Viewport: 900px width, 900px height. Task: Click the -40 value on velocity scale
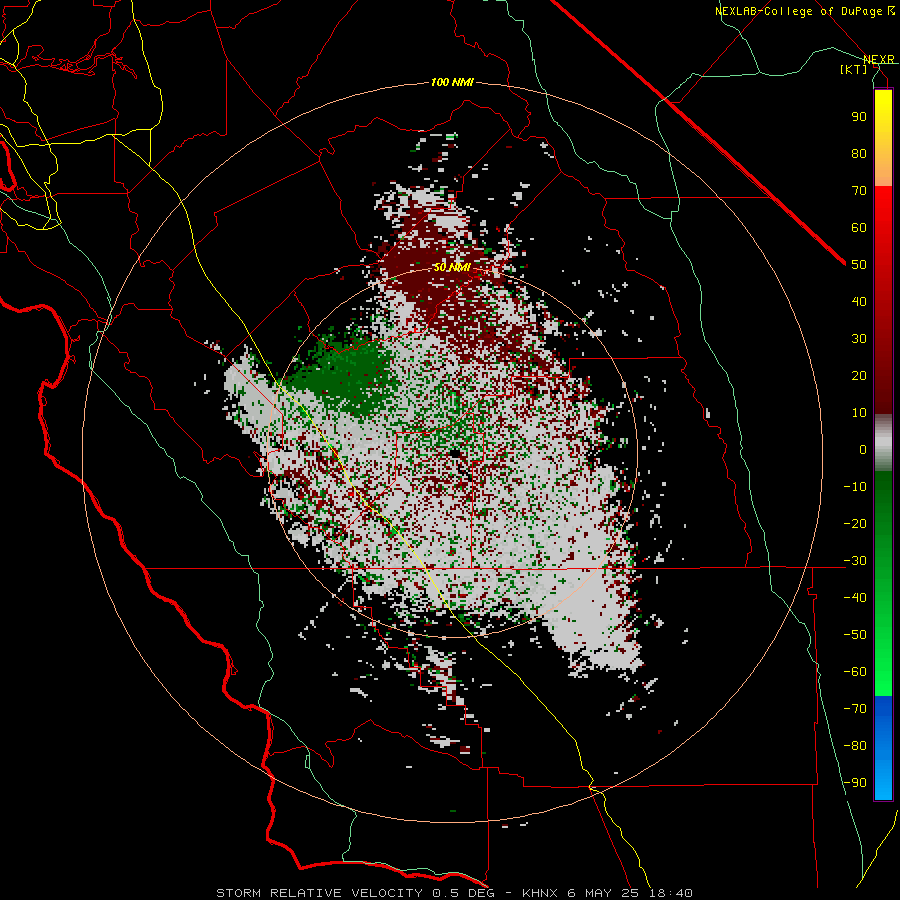855,598
